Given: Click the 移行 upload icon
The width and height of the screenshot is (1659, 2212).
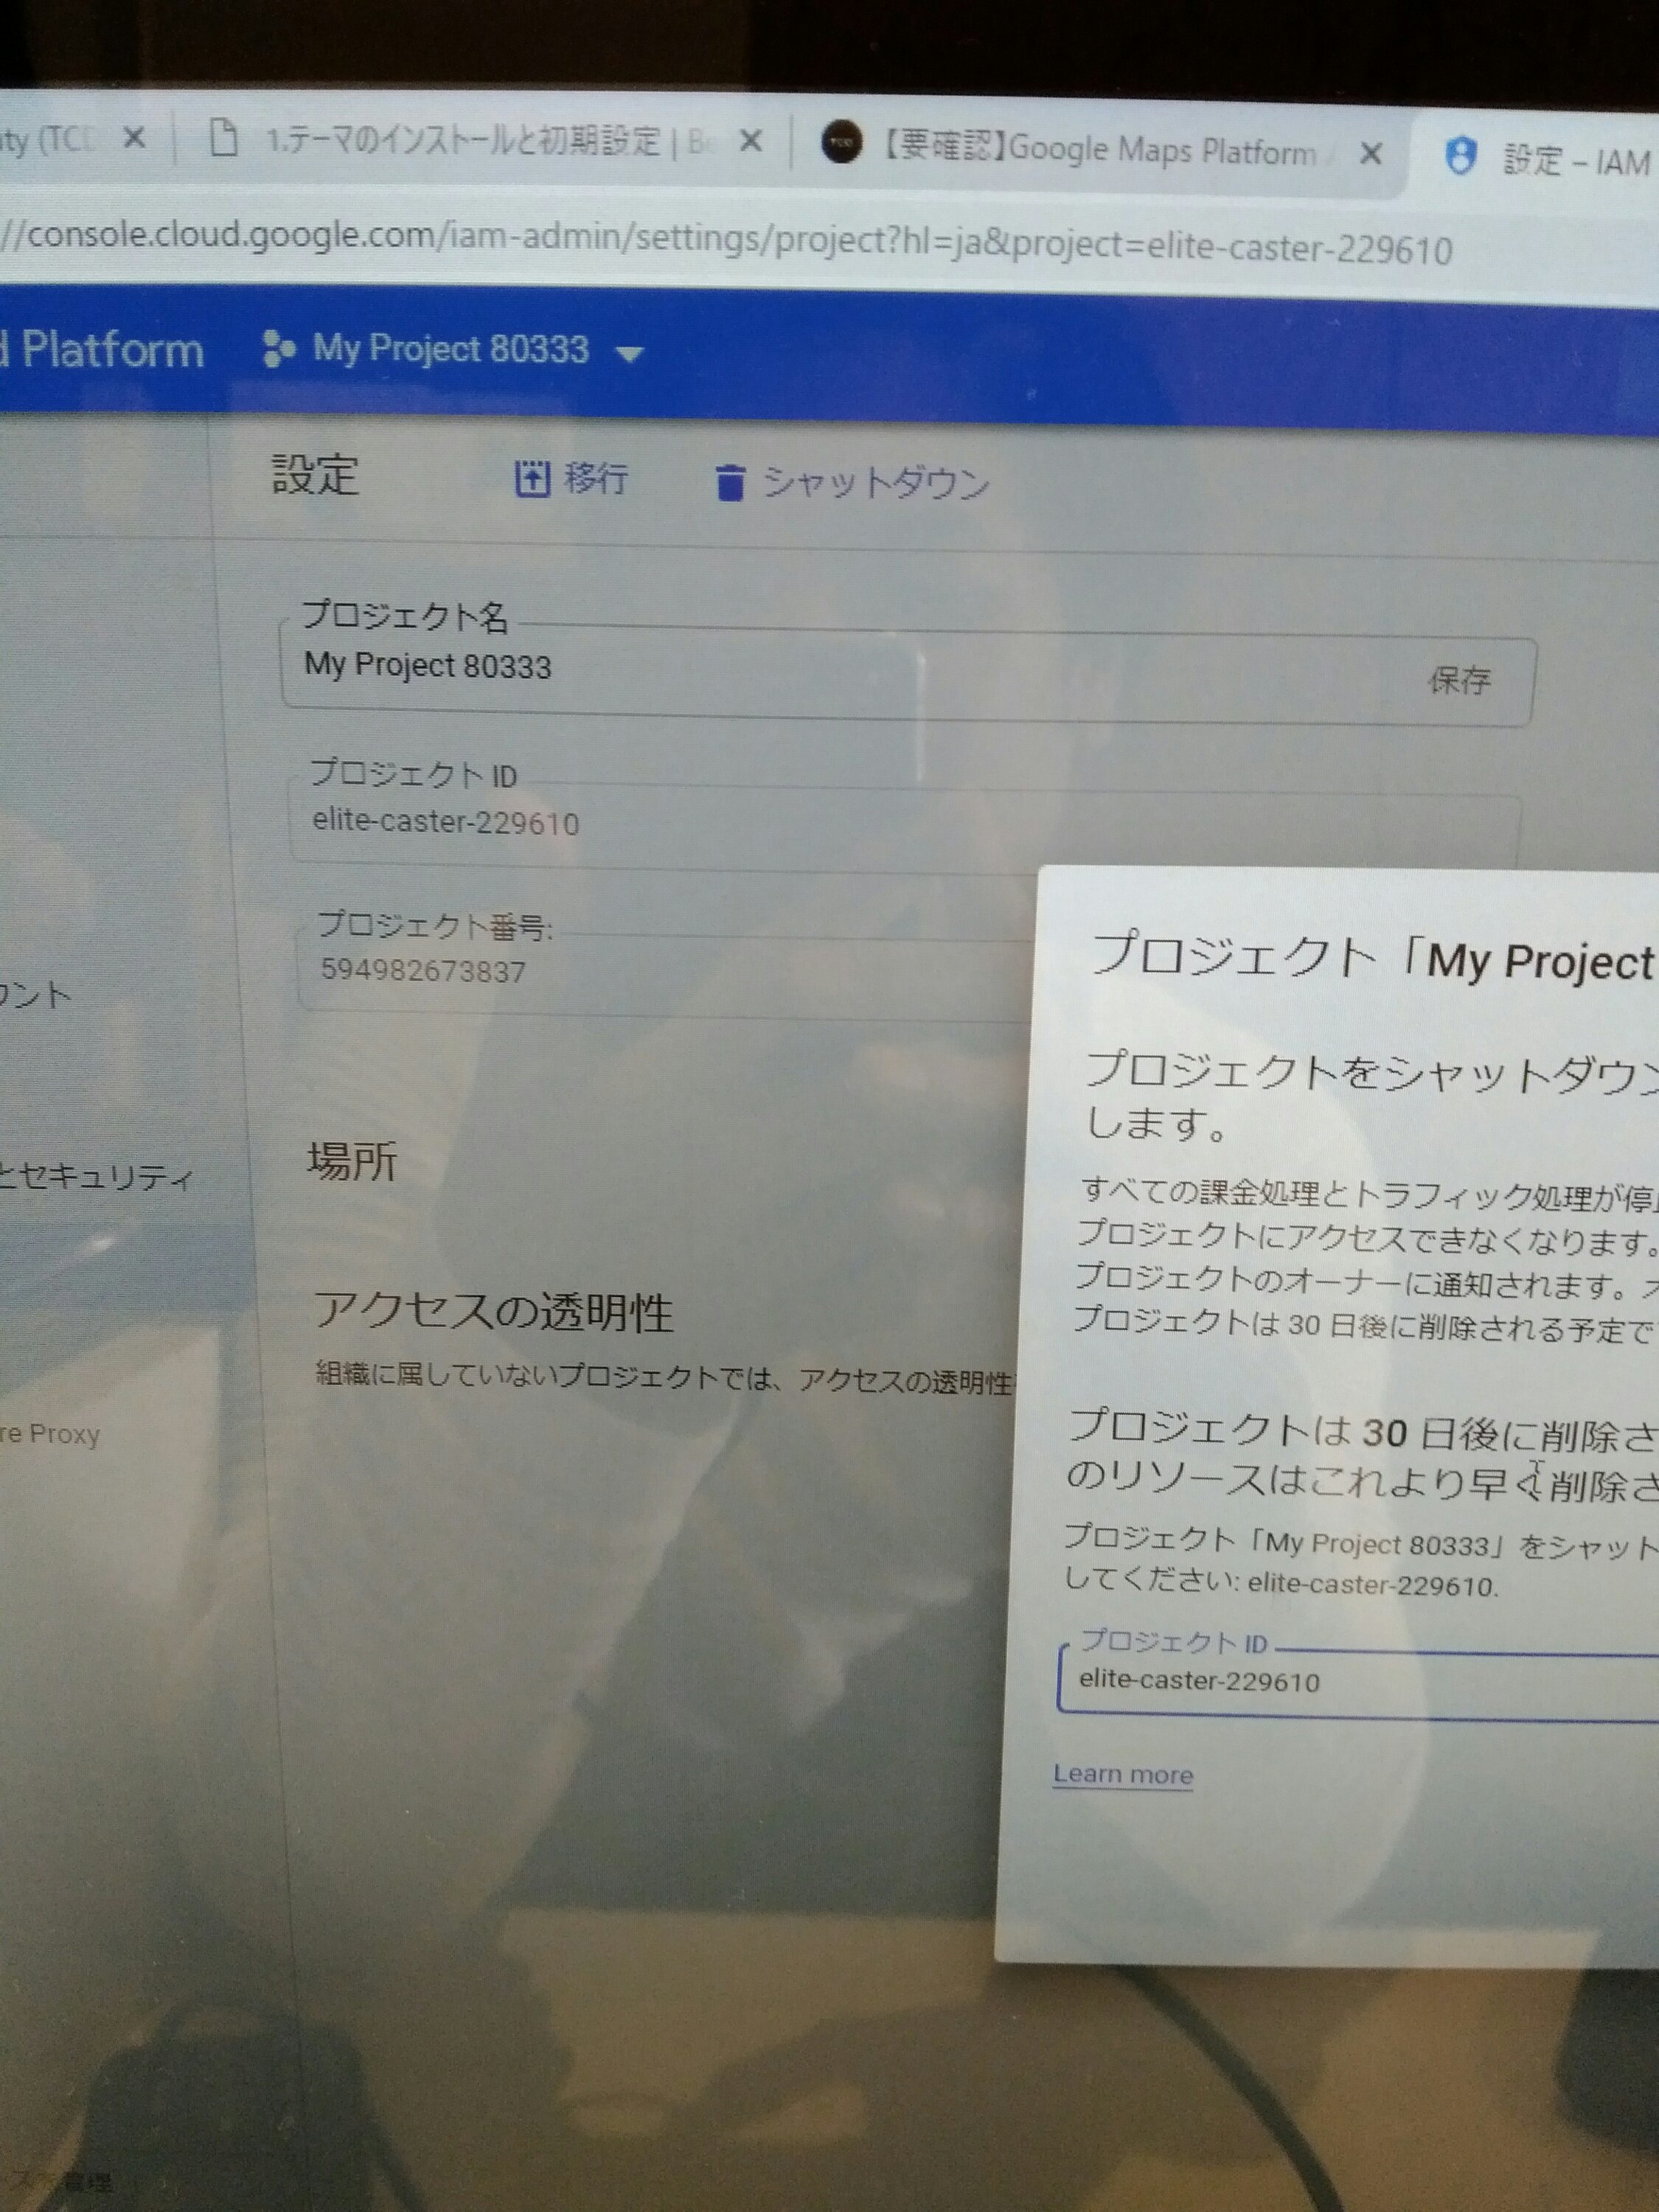Looking at the screenshot, I should (532, 479).
